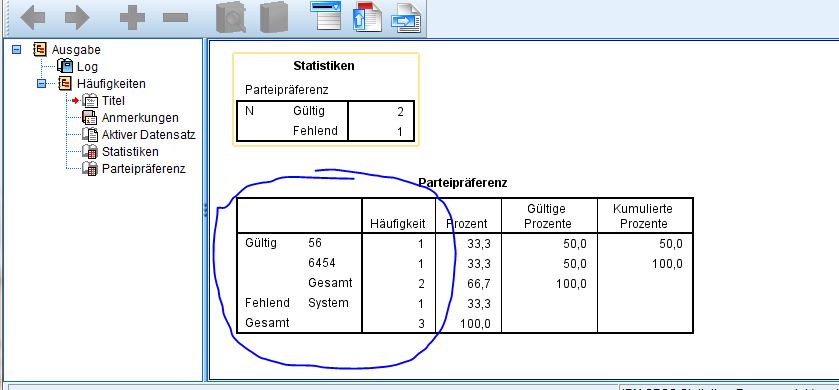Collapse the Häufigkeiten tree node
Image resolution: width=839 pixels, height=390 pixels.
pos(42,83)
